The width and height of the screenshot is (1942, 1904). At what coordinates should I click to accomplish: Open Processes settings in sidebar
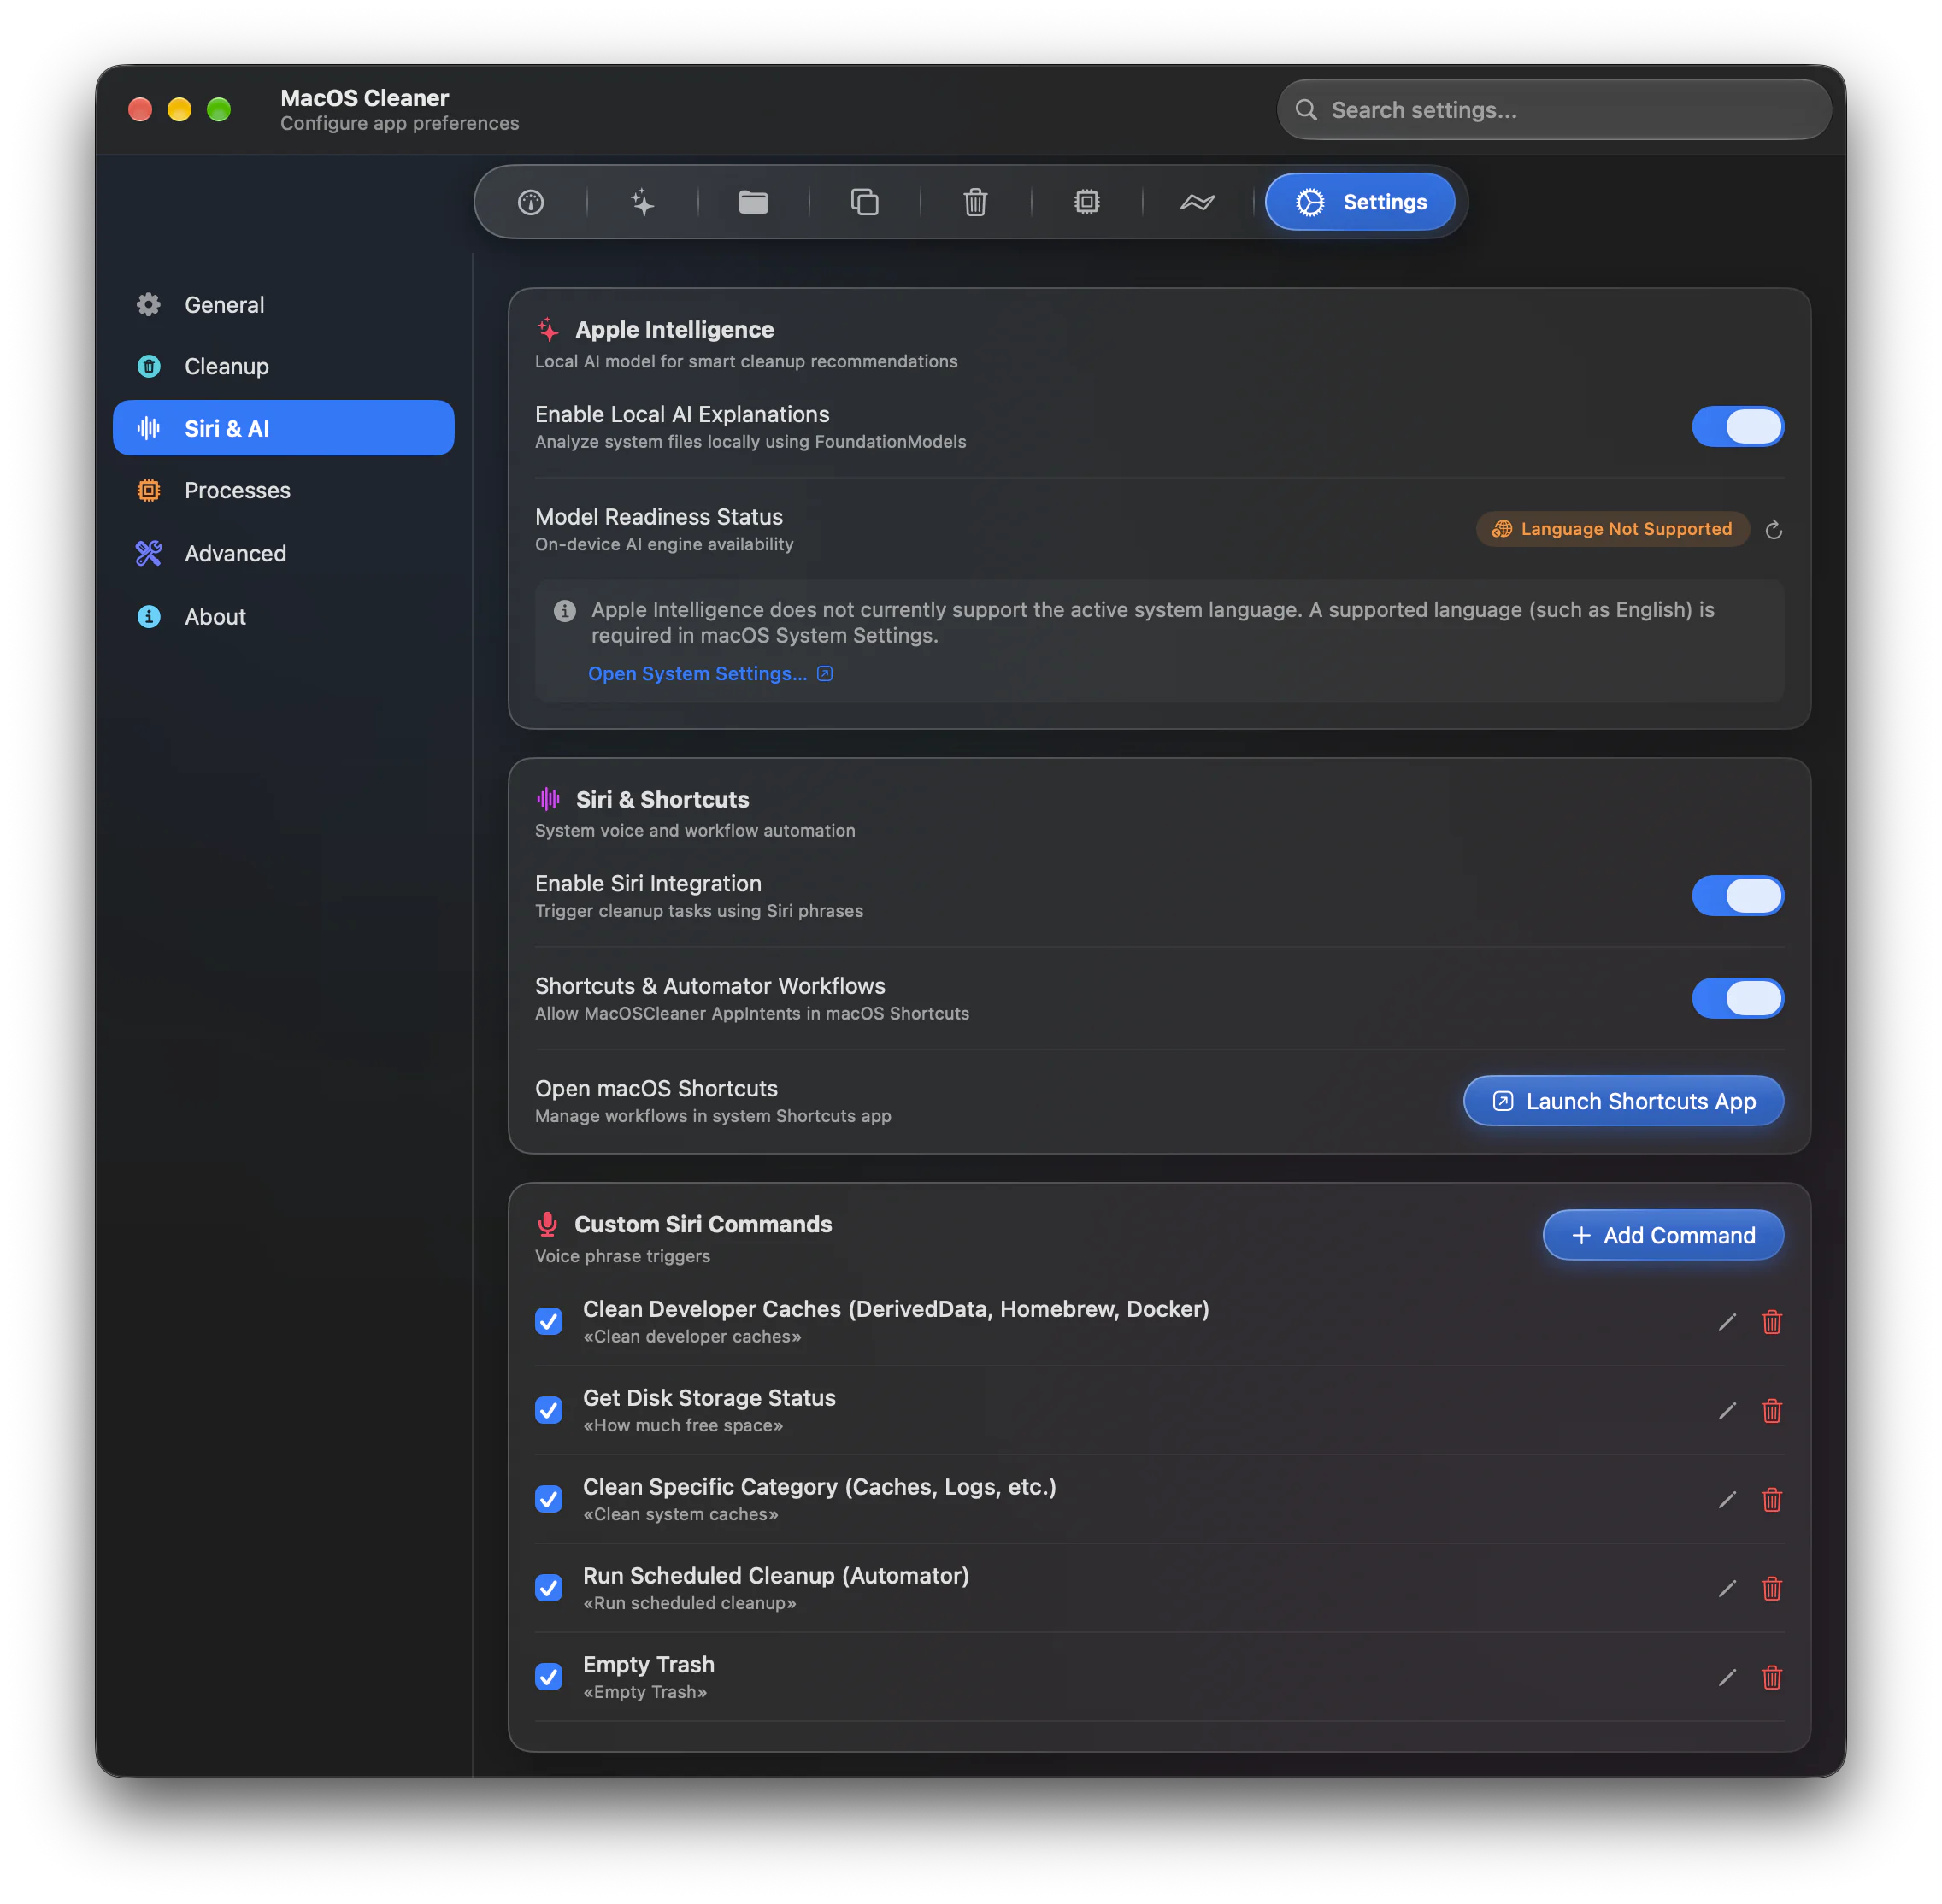[x=283, y=491]
